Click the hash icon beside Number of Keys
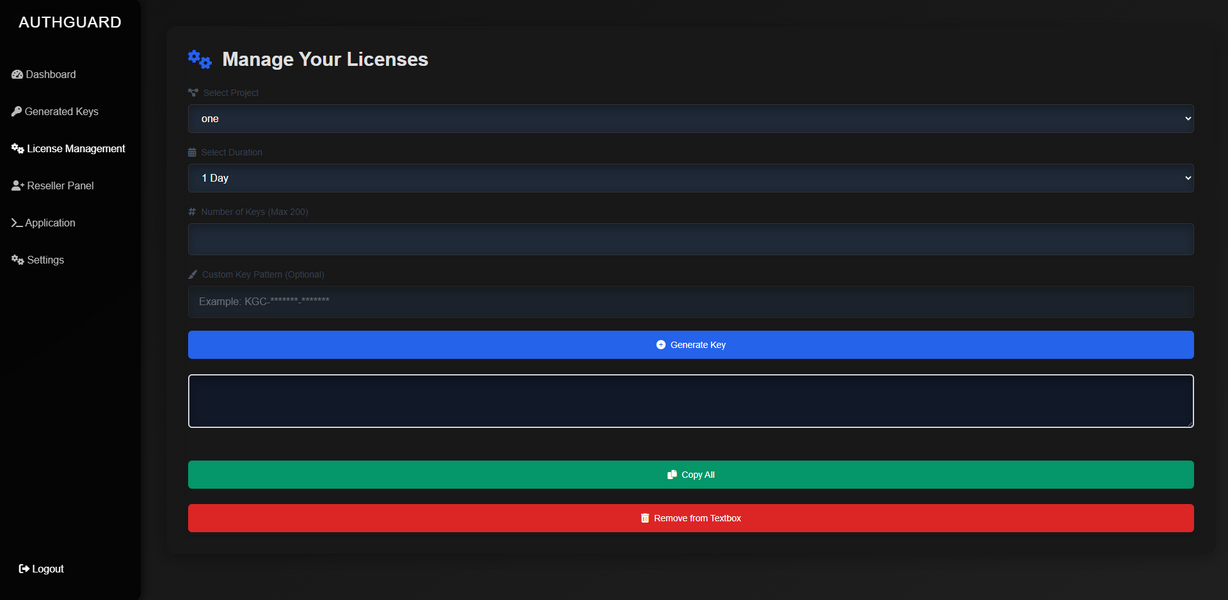 click(191, 212)
